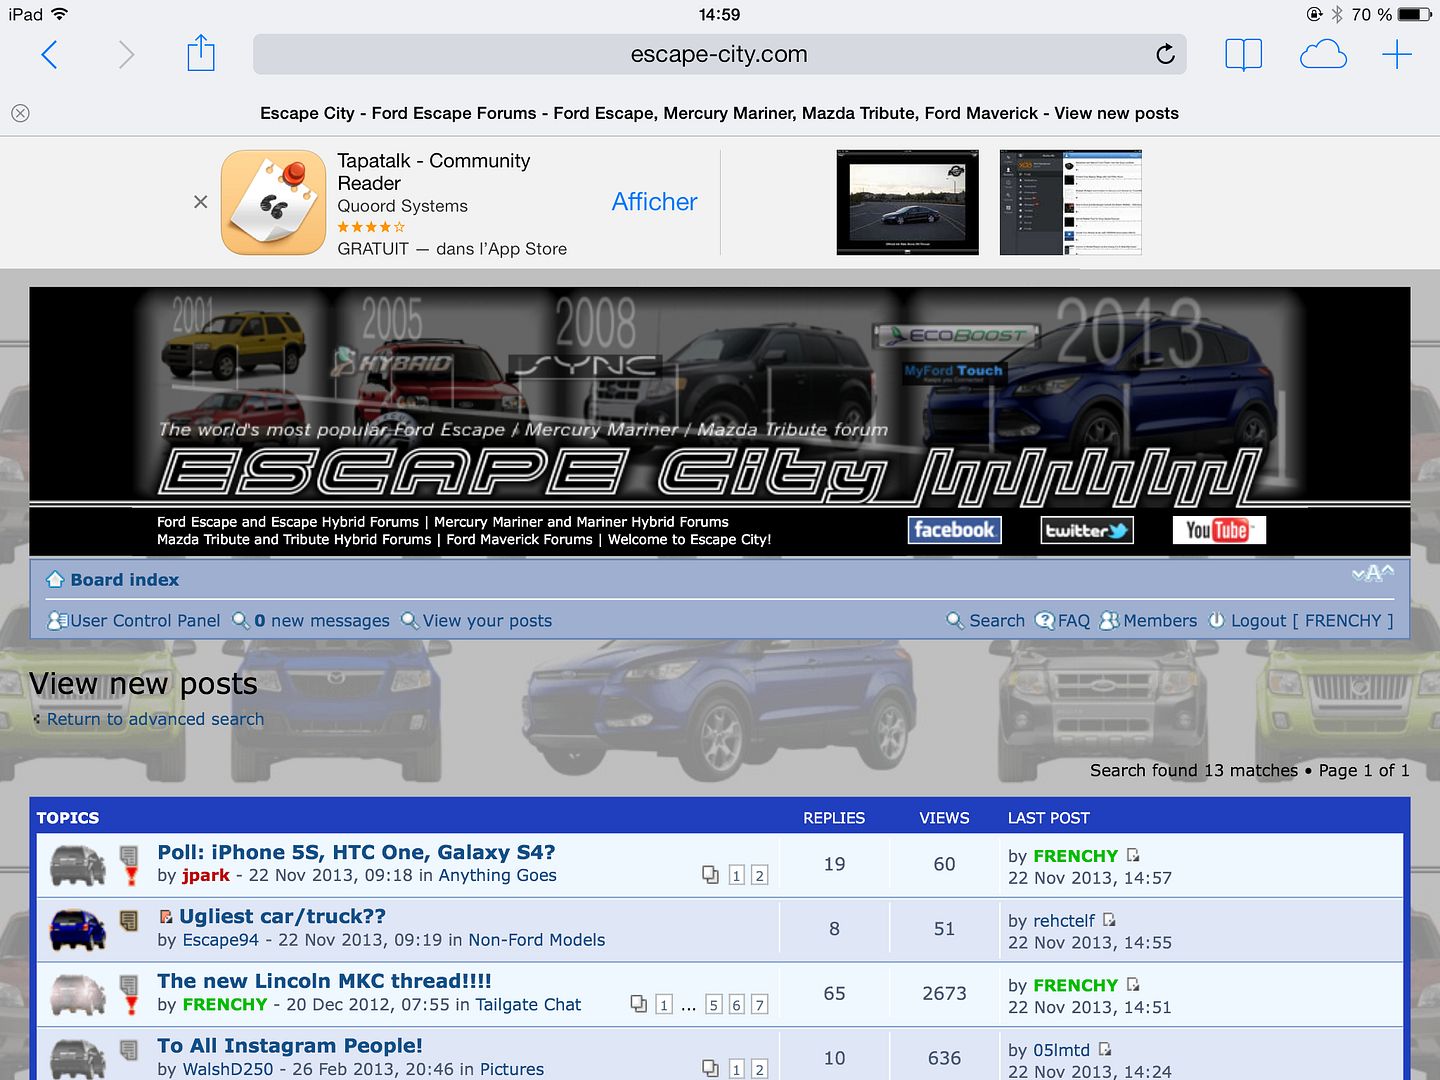Tap the Safari back arrow

(49, 55)
